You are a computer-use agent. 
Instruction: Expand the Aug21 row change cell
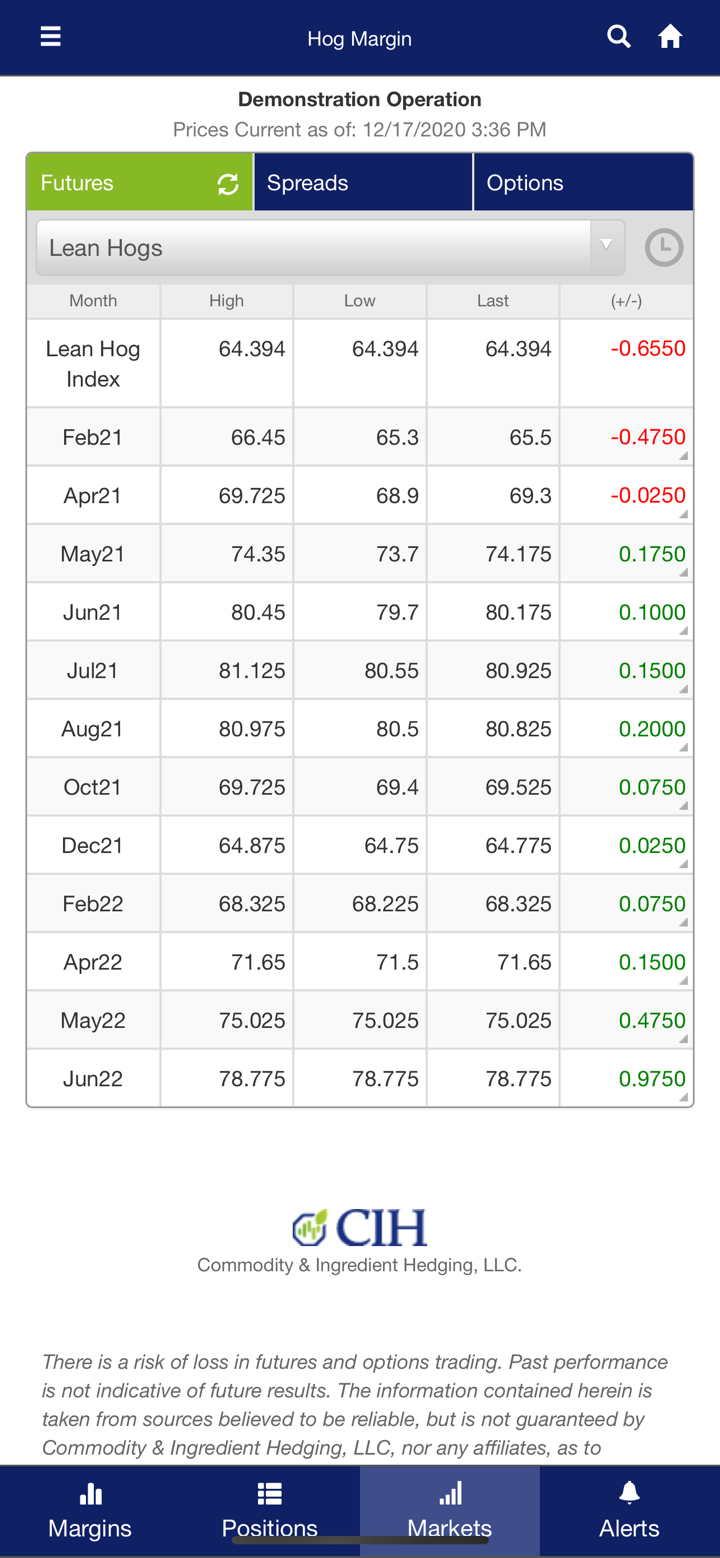626,729
